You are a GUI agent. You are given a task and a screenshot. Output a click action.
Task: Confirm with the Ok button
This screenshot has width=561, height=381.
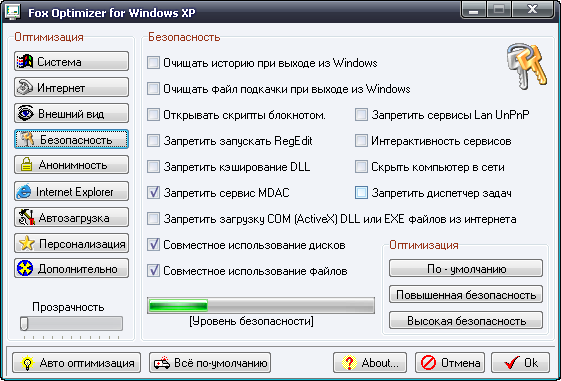520,362
